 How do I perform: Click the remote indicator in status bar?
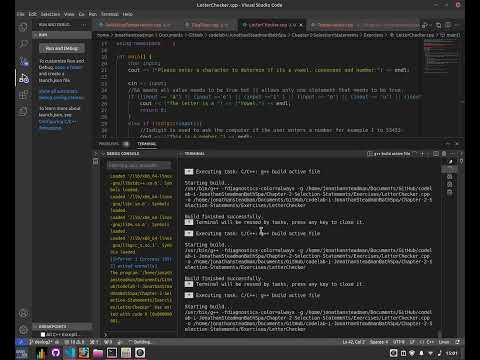coord(21,342)
